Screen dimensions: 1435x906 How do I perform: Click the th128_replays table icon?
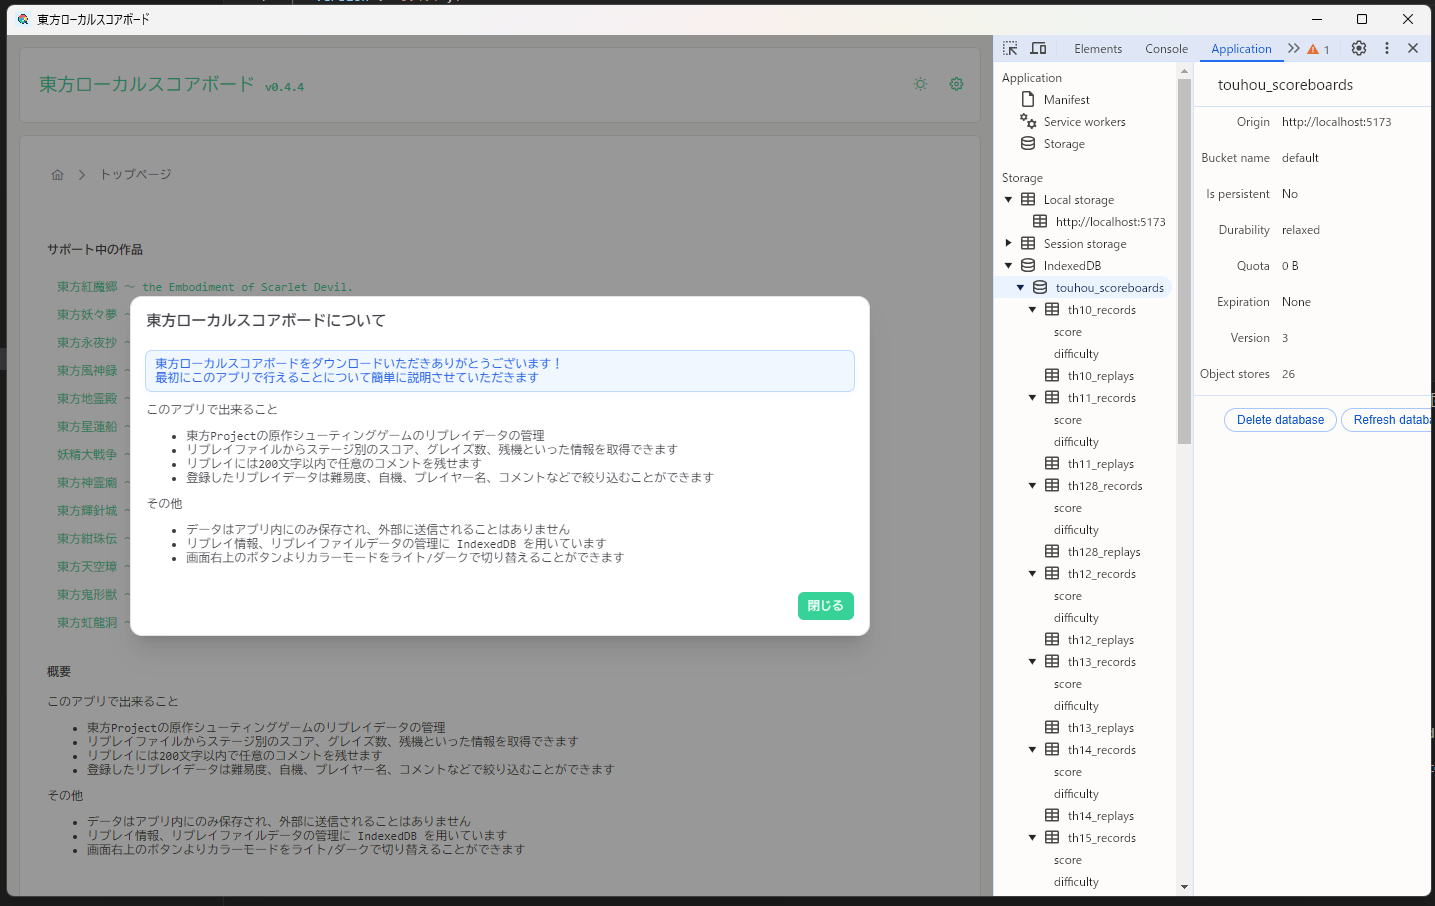pos(1052,551)
